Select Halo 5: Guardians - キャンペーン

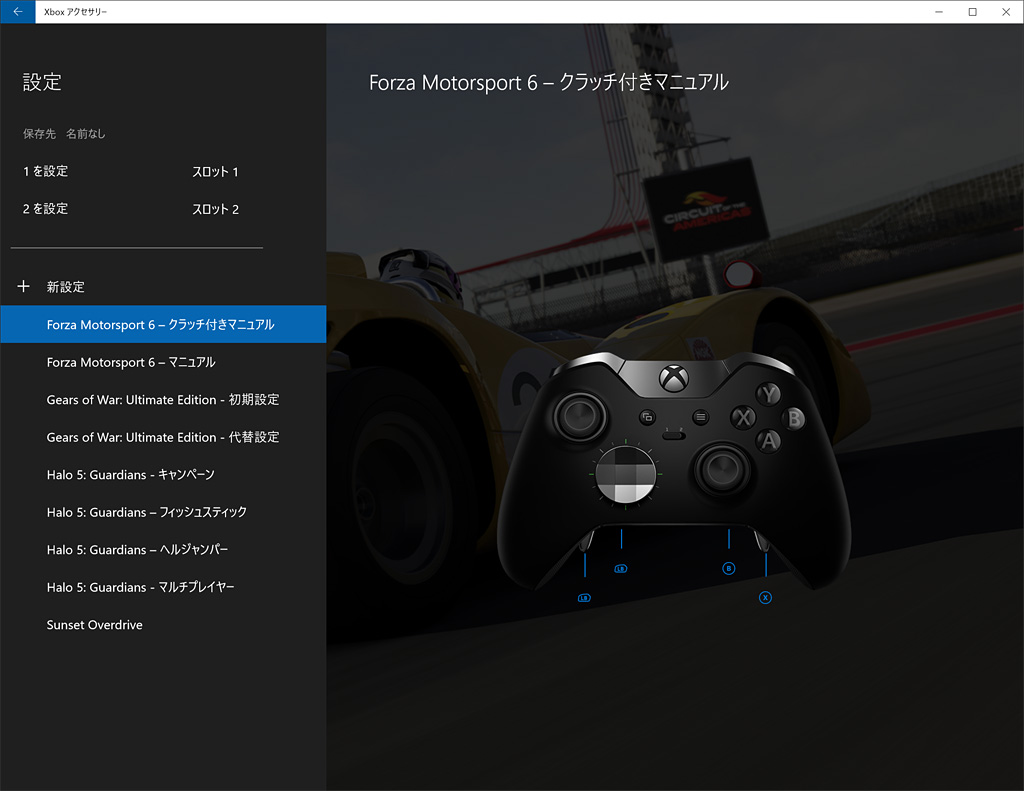[x=163, y=474]
